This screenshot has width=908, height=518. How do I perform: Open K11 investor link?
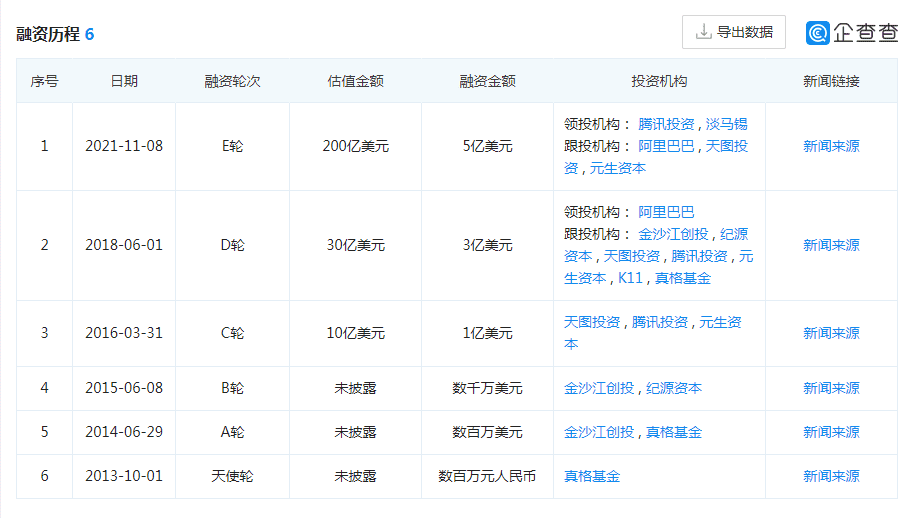click(x=630, y=278)
